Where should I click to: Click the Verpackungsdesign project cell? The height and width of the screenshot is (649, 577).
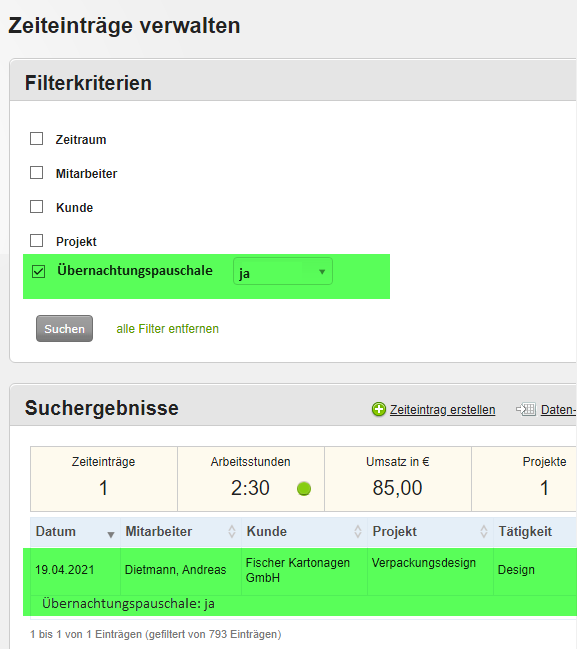424,563
